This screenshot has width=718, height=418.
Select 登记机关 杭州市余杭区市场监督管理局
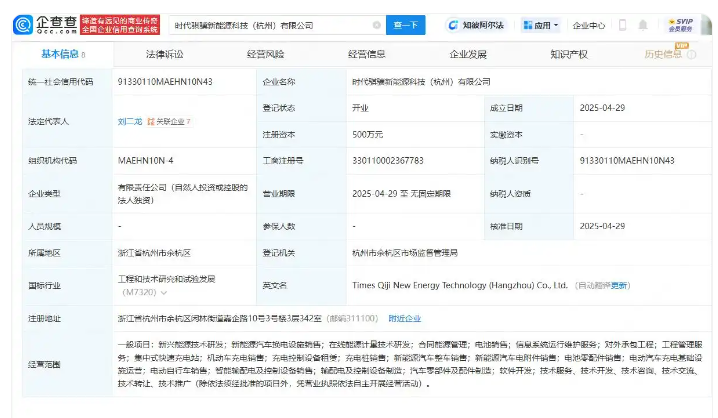405,253
